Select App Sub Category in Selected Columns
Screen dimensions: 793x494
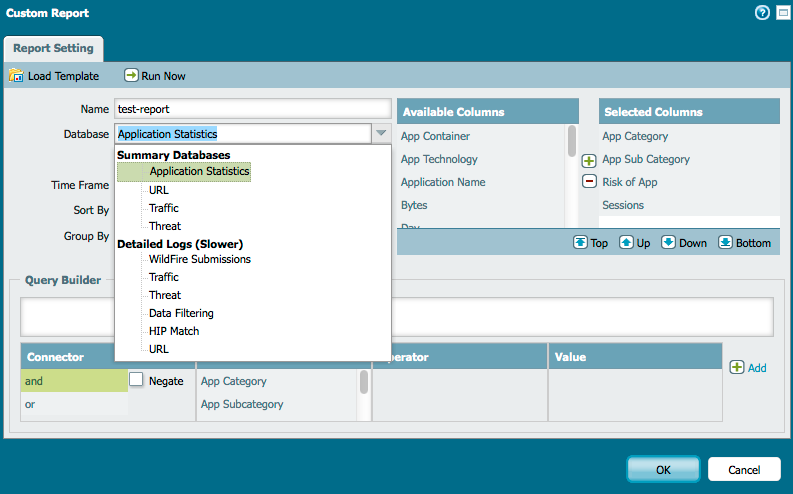coord(646,159)
